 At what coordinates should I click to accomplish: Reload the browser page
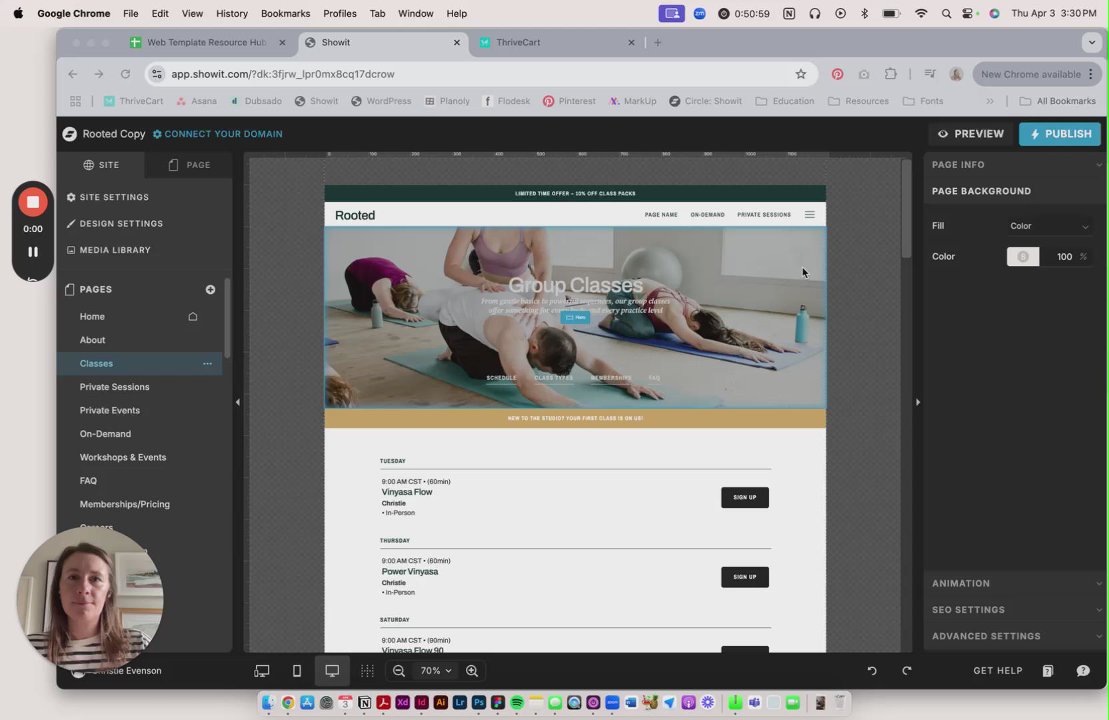[x=125, y=74]
